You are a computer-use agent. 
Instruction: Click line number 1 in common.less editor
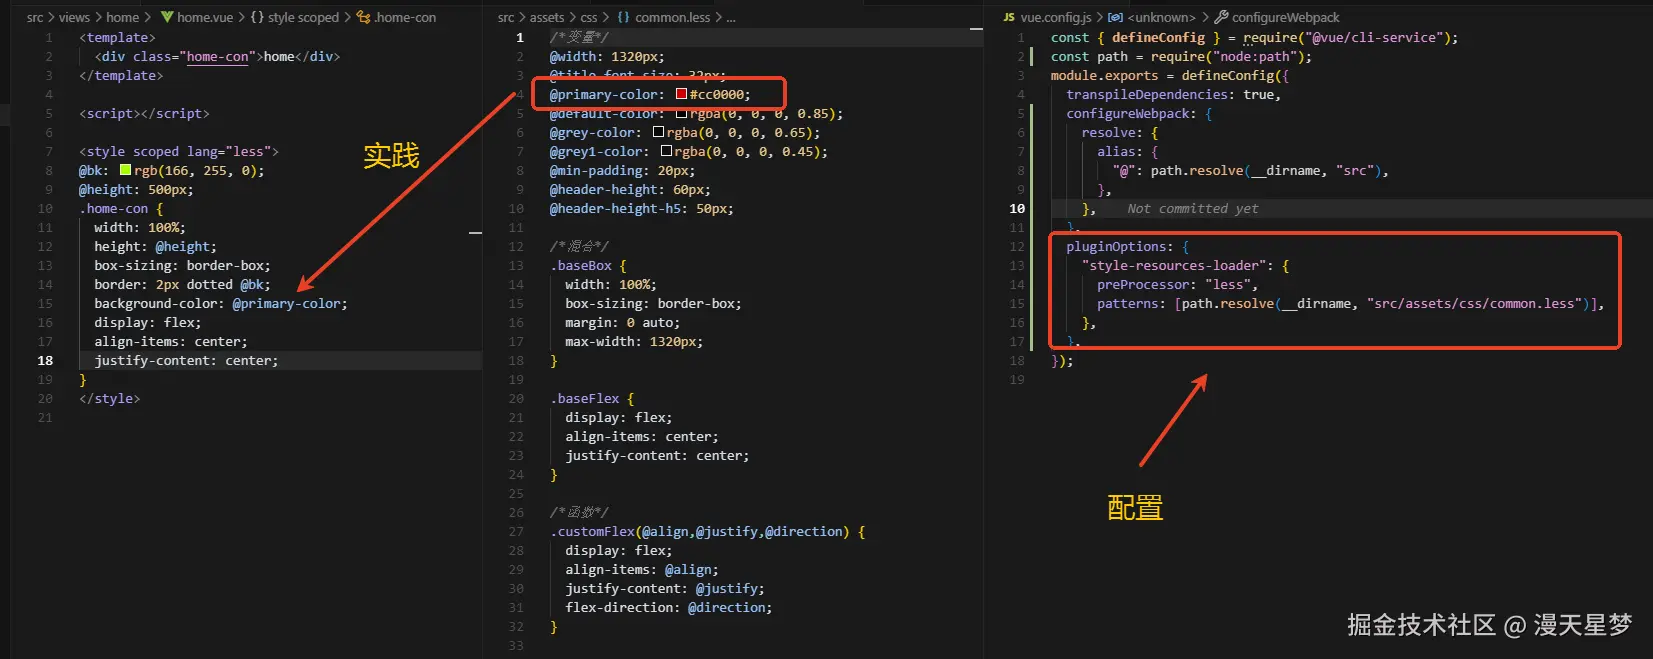click(520, 37)
